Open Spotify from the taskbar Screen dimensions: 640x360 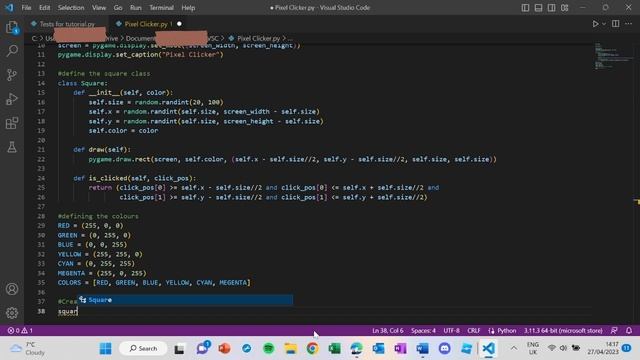(268, 349)
